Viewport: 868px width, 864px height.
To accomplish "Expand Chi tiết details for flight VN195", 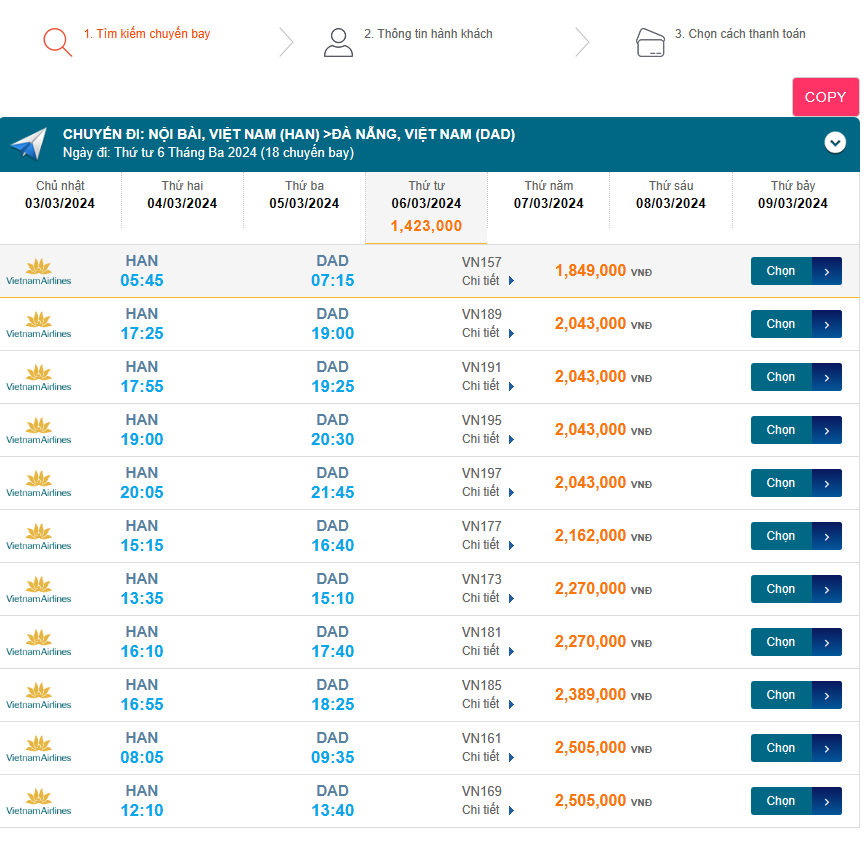I will (x=487, y=439).
